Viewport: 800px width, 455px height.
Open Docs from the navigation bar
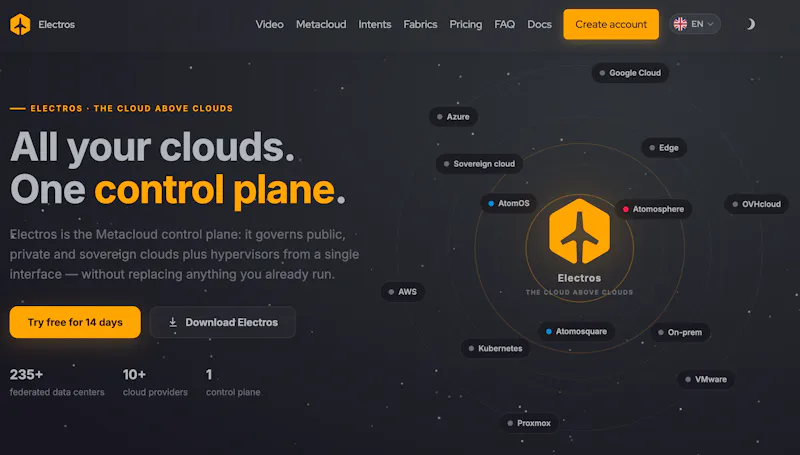point(539,24)
